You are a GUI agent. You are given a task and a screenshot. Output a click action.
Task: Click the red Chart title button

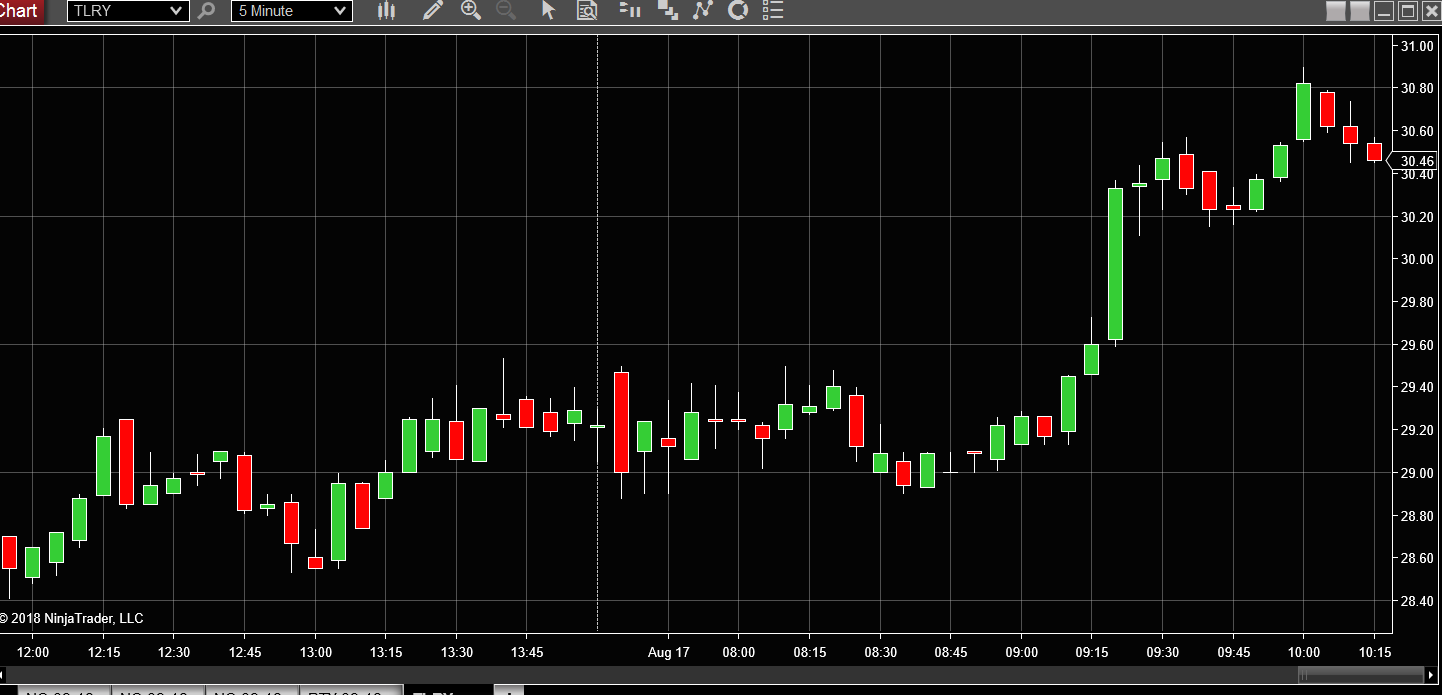(21, 11)
